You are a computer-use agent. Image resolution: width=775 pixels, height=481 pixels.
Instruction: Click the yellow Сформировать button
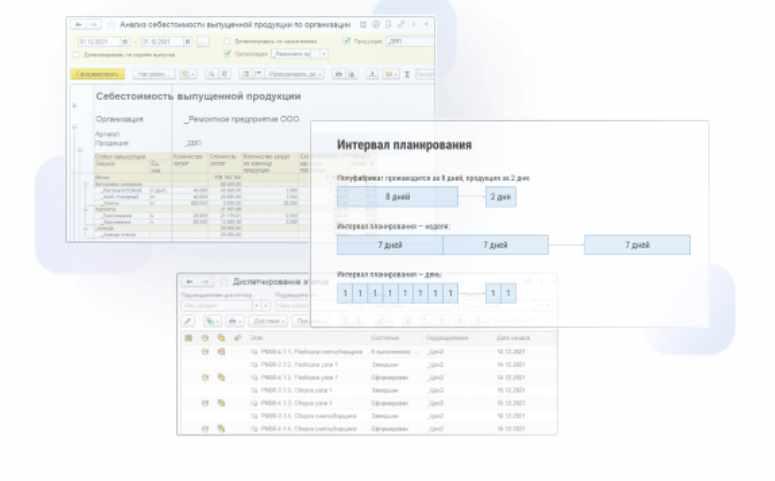coord(96,74)
